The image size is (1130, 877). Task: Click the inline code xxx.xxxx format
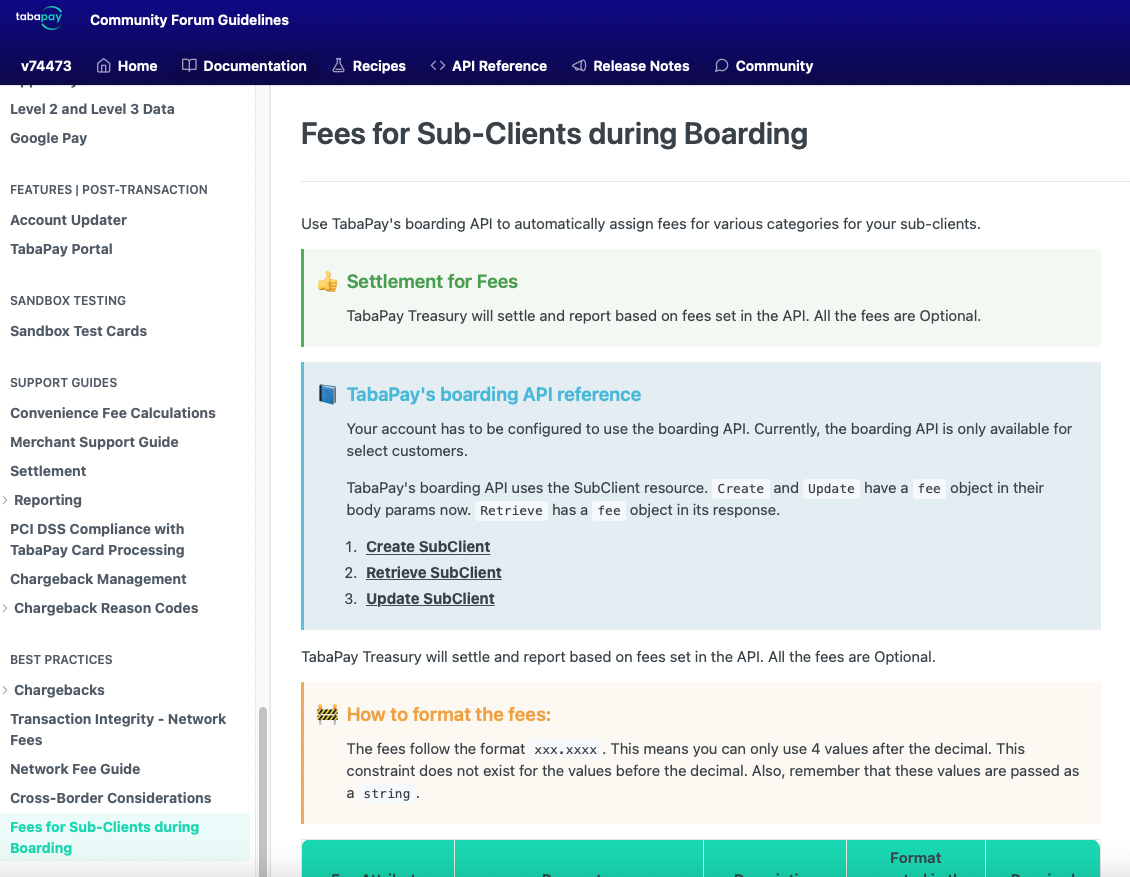pos(566,749)
